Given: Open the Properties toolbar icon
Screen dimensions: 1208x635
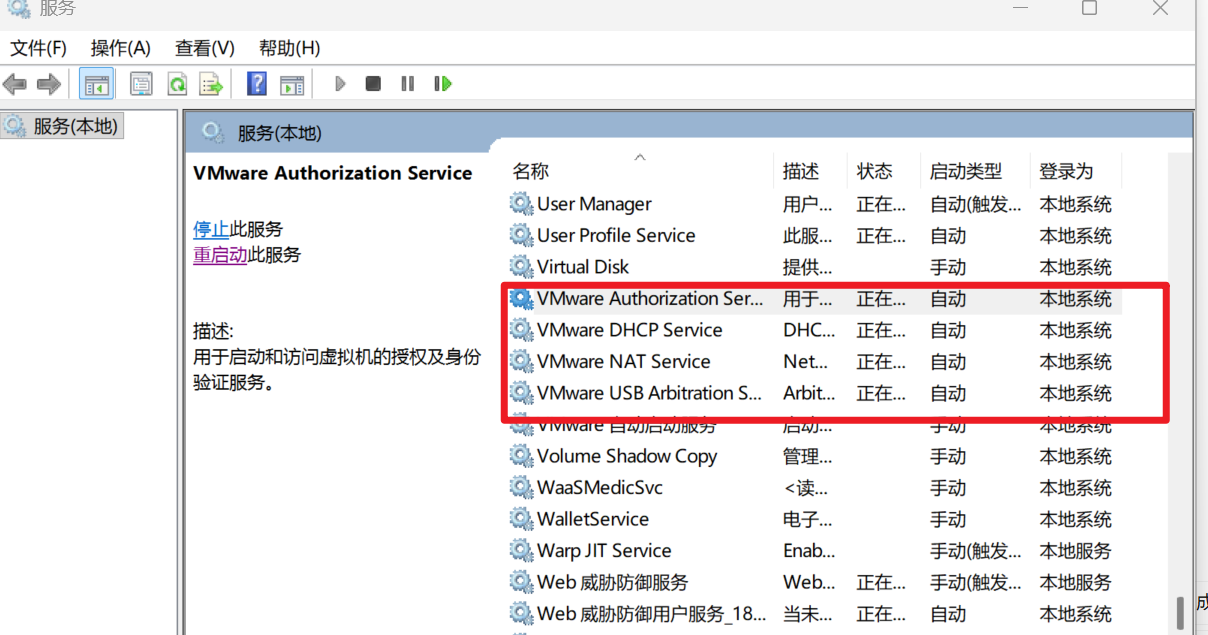Looking at the screenshot, I should (141, 84).
